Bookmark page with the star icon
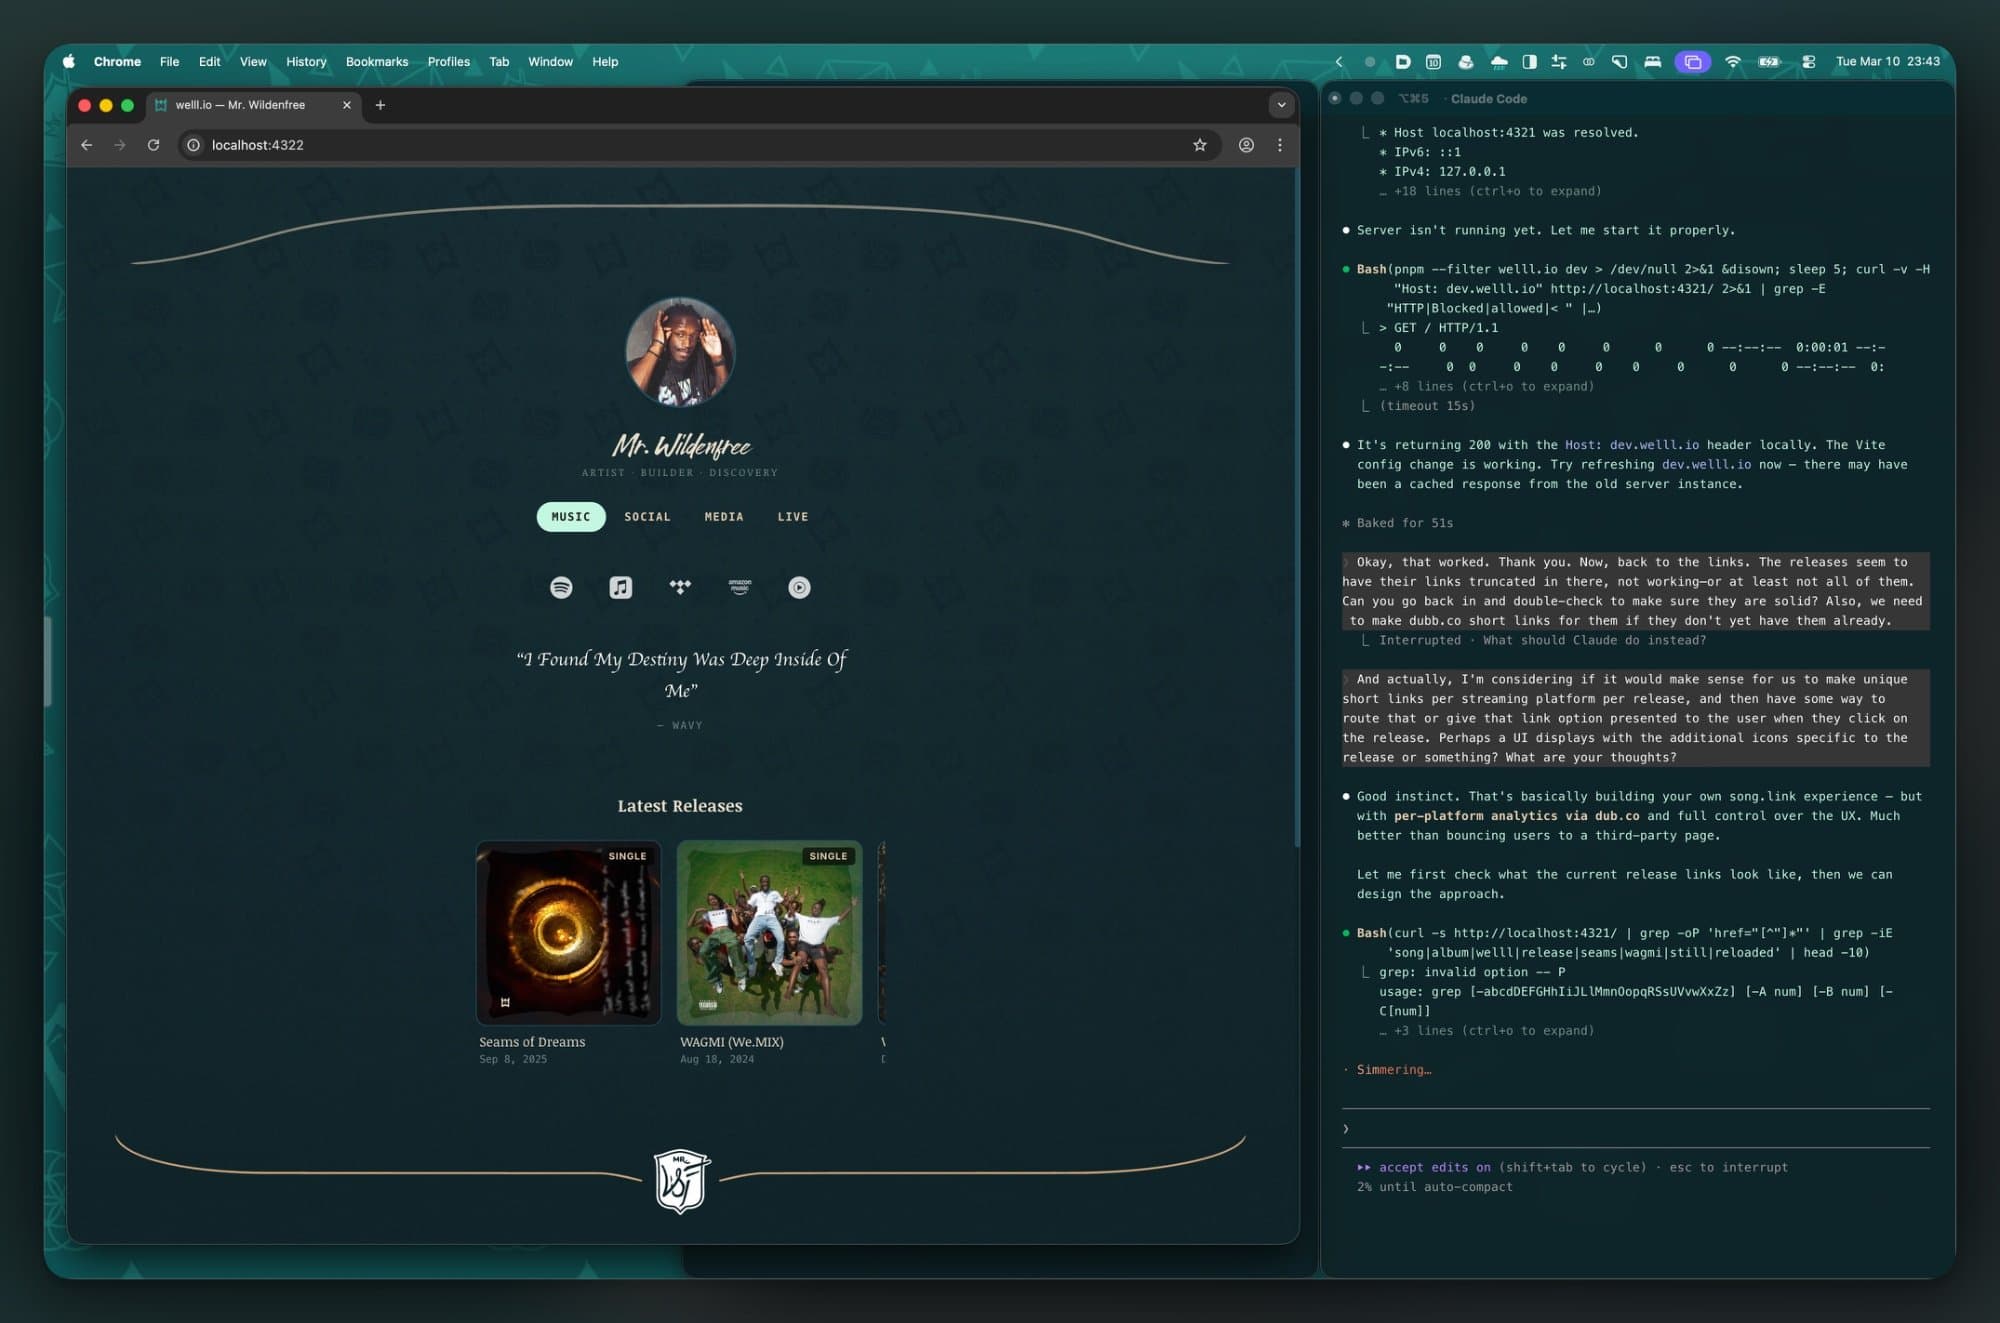Viewport: 2000px width, 1323px height. [1199, 145]
